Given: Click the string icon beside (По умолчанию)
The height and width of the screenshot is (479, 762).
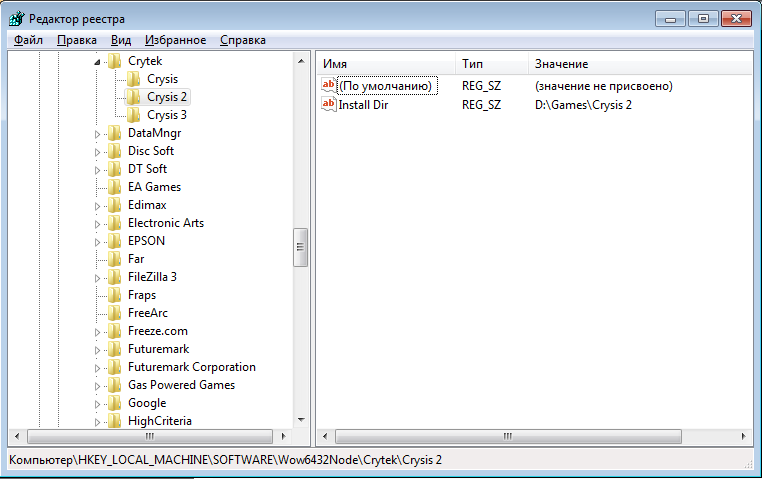Looking at the screenshot, I should (x=329, y=85).
